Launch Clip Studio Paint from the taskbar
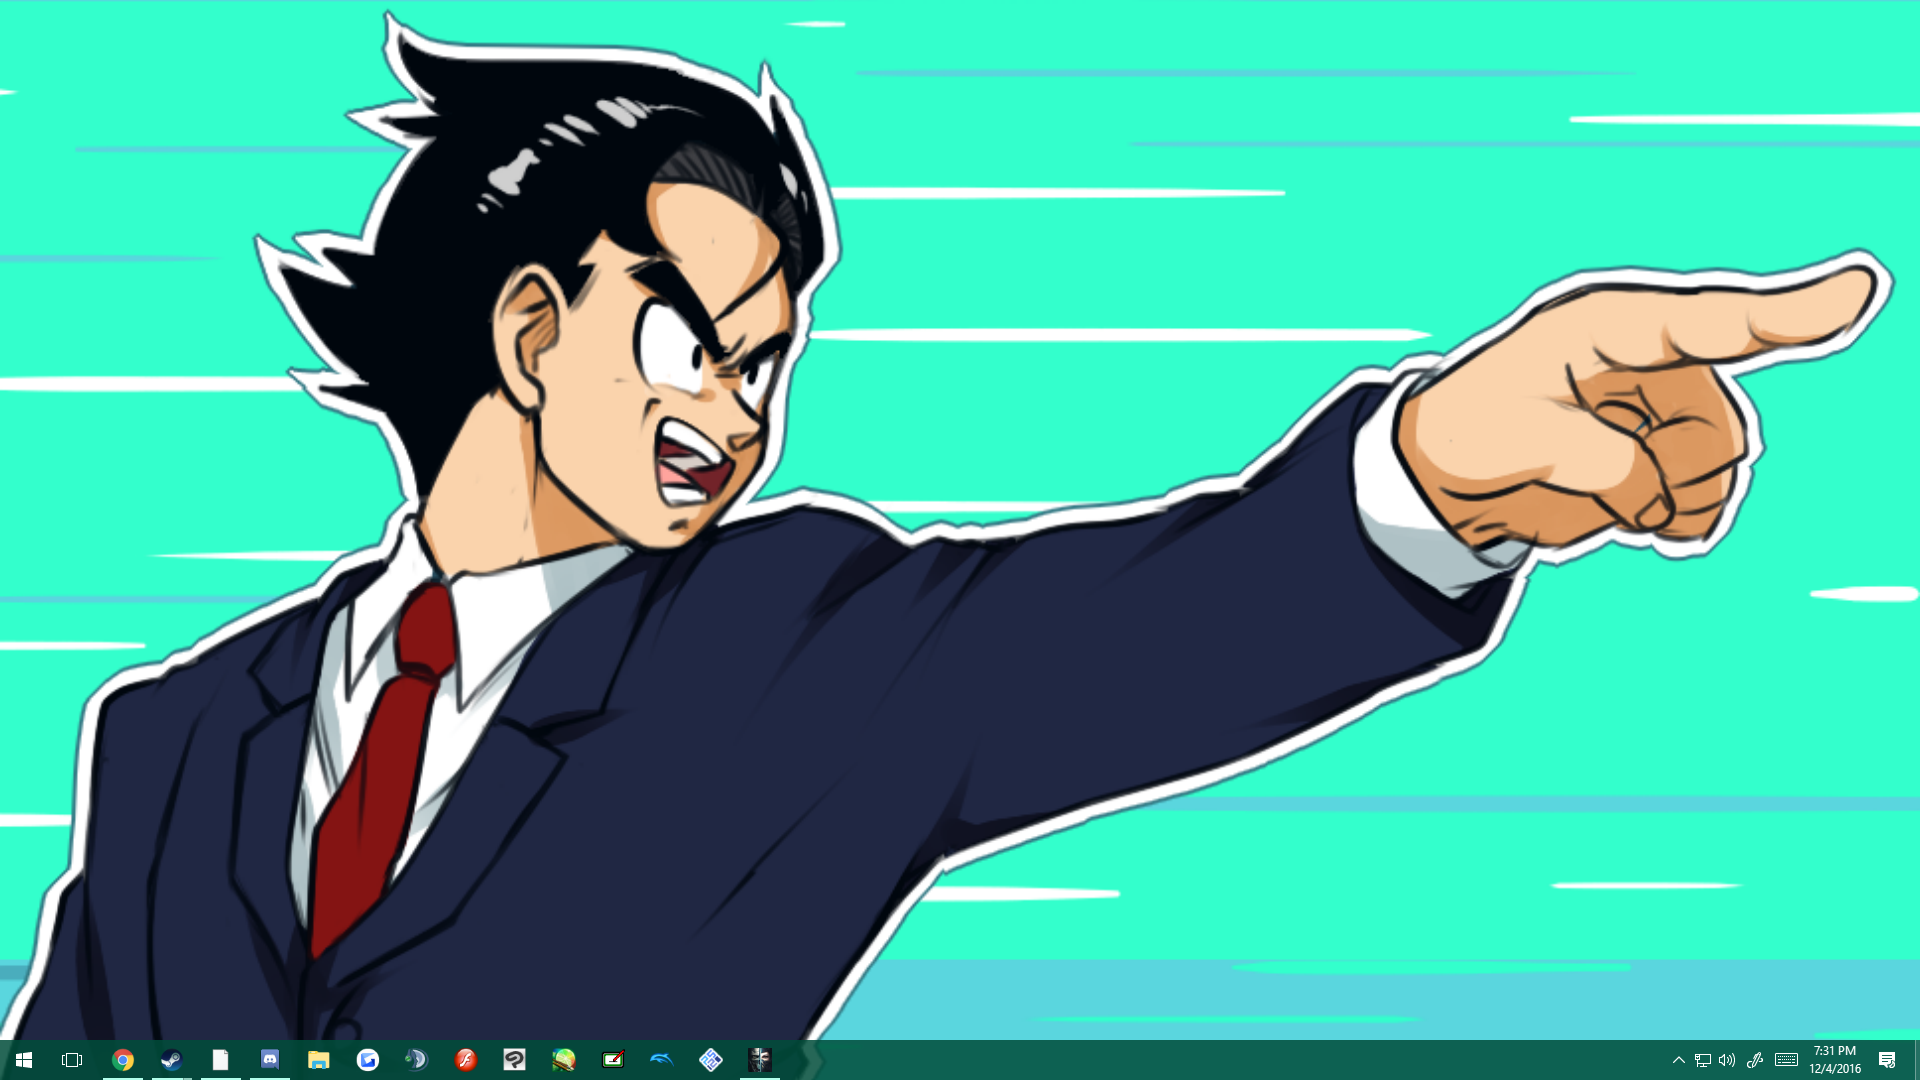The width and height of the screenshot is (1920, 1080). click(515, 1060)
